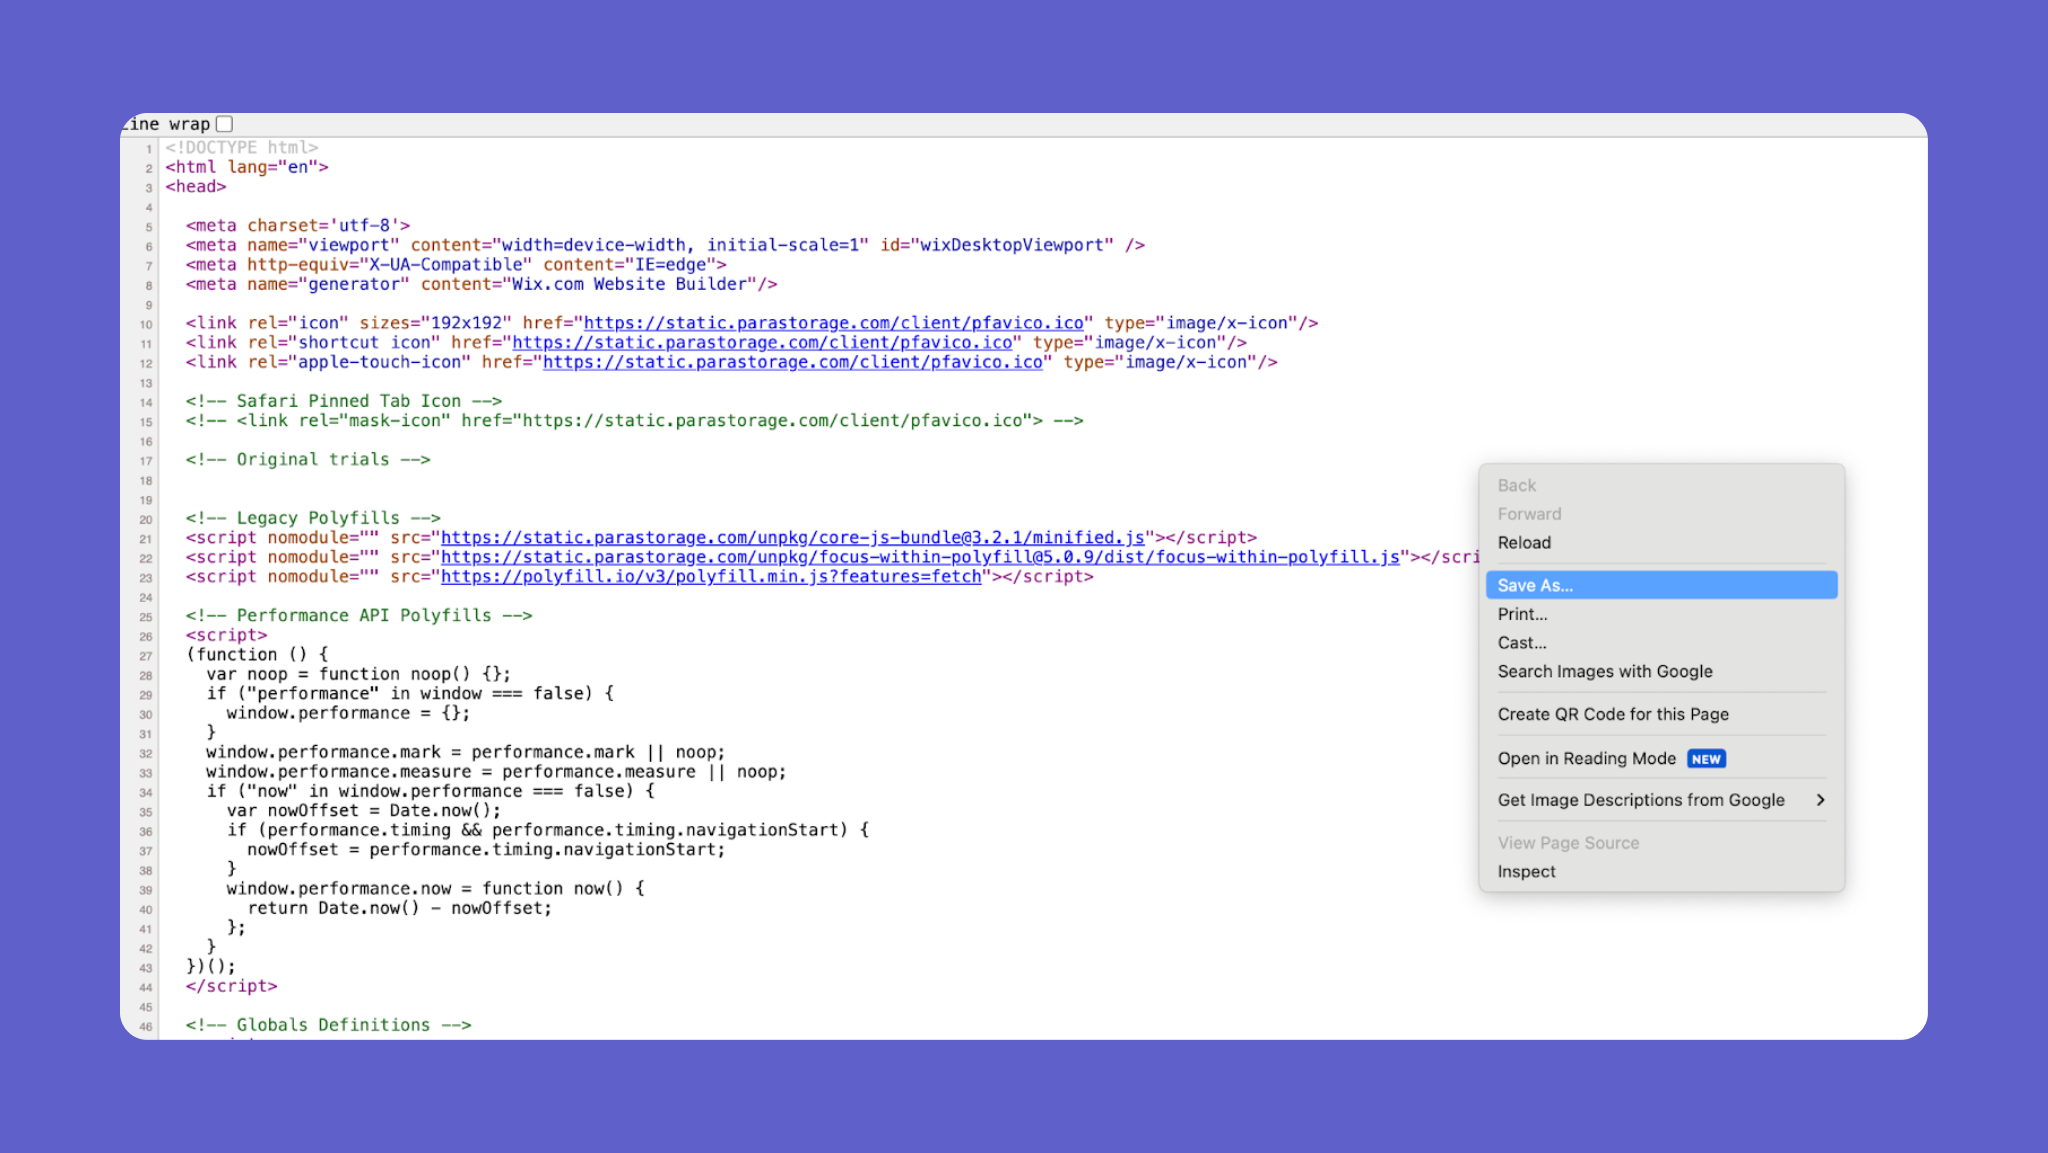2048x1153 pixels.
Task: Click the "var nowOffset = Date.now();" line
Action: (364, 811)
